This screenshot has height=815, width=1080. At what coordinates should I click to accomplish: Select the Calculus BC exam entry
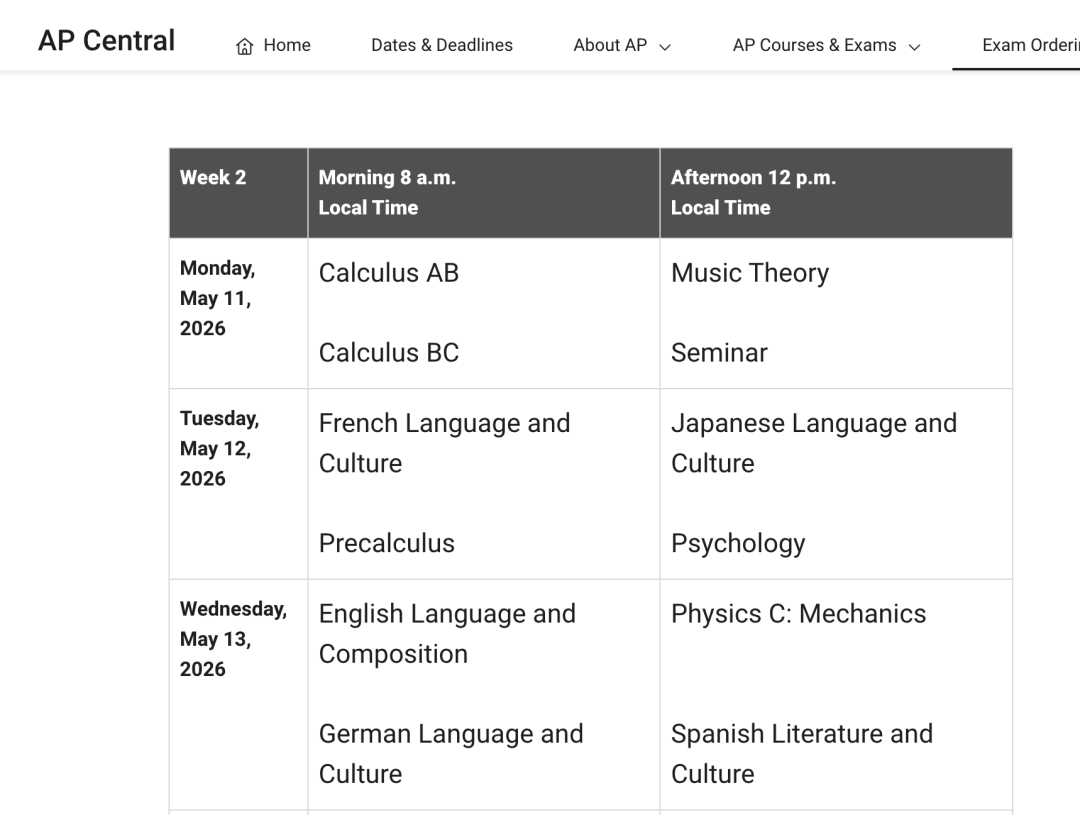coord(389,353)
